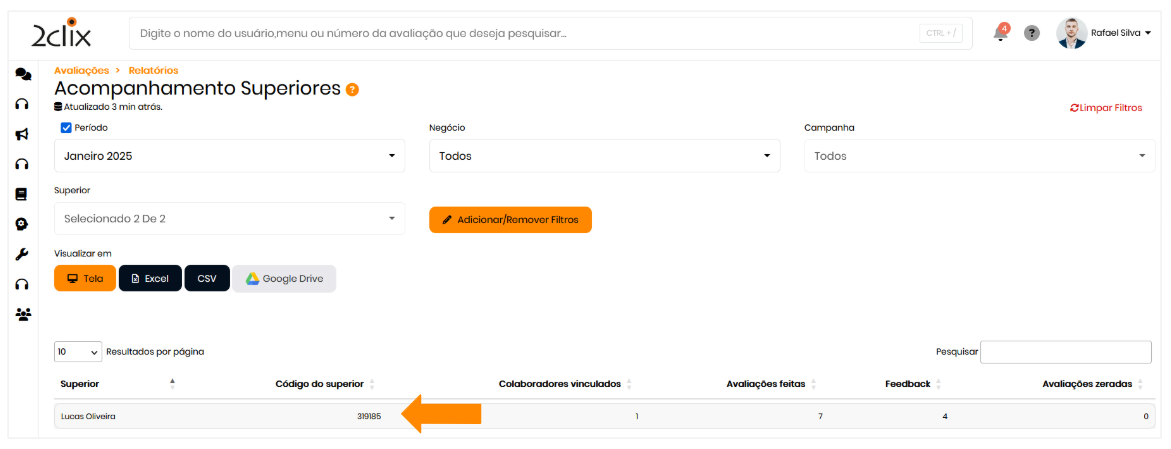
Task: Open the chat bubbles sidebar icon
Action: 23,75
